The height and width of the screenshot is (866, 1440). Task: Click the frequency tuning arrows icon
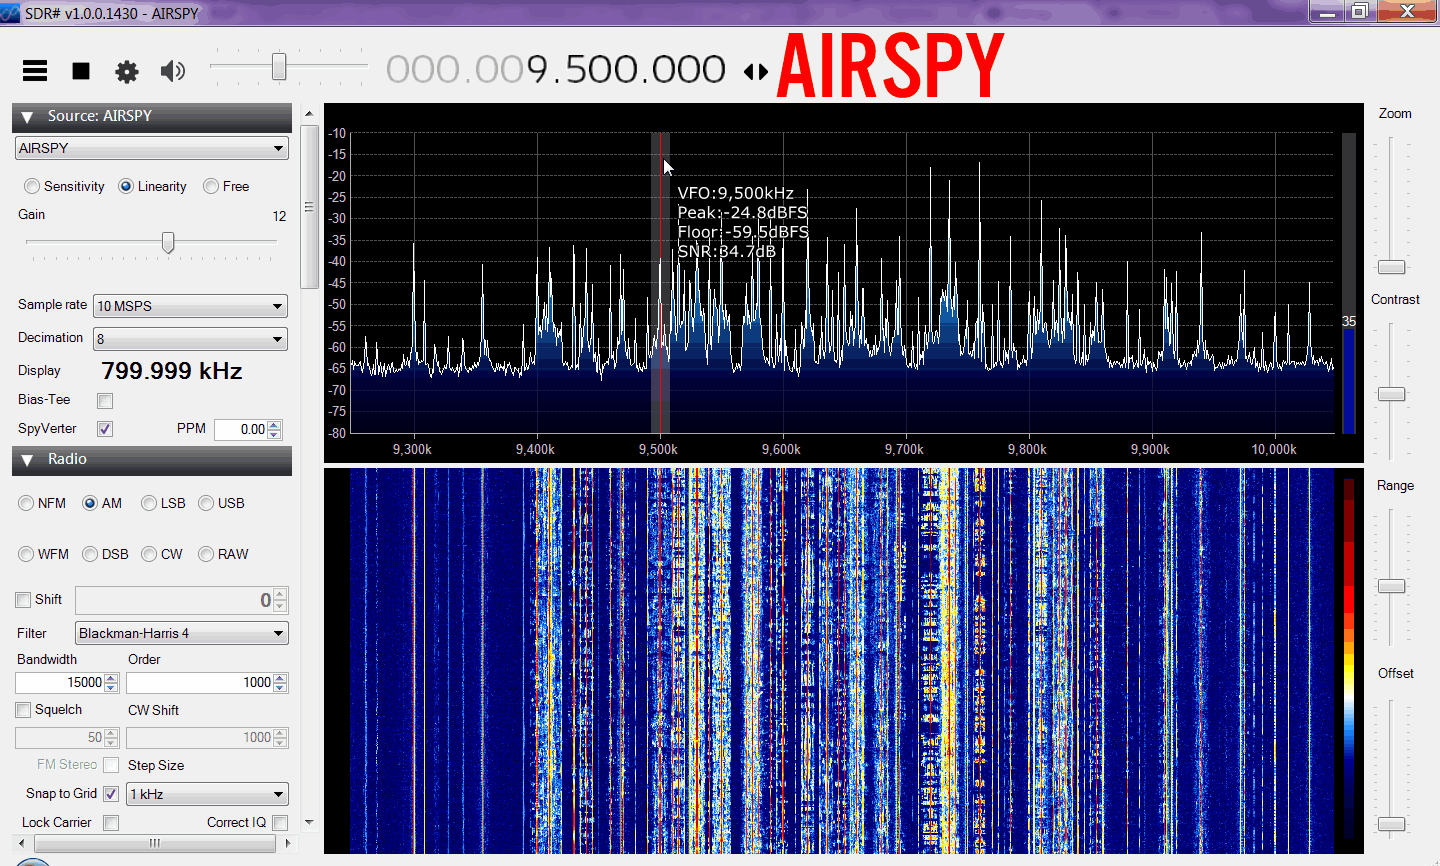coord(756,71)
